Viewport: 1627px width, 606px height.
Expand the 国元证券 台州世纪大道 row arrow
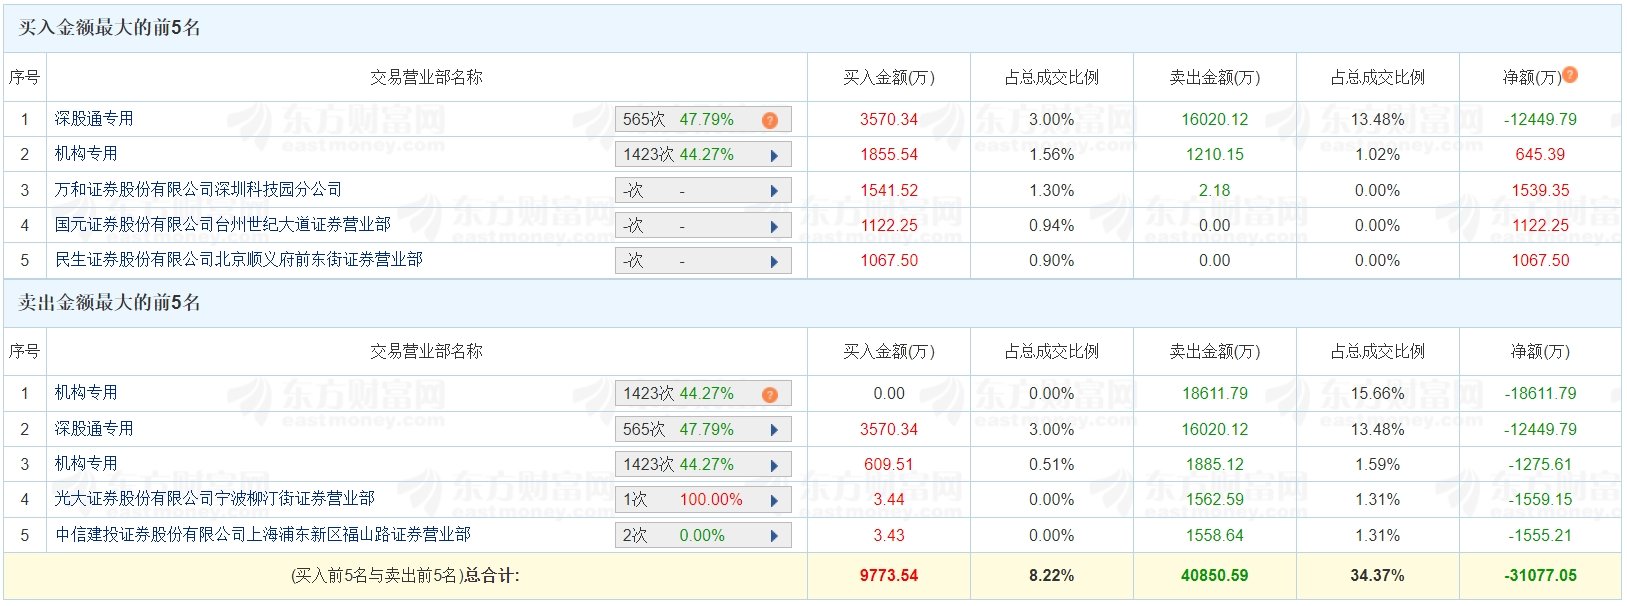tap(774, 226)
